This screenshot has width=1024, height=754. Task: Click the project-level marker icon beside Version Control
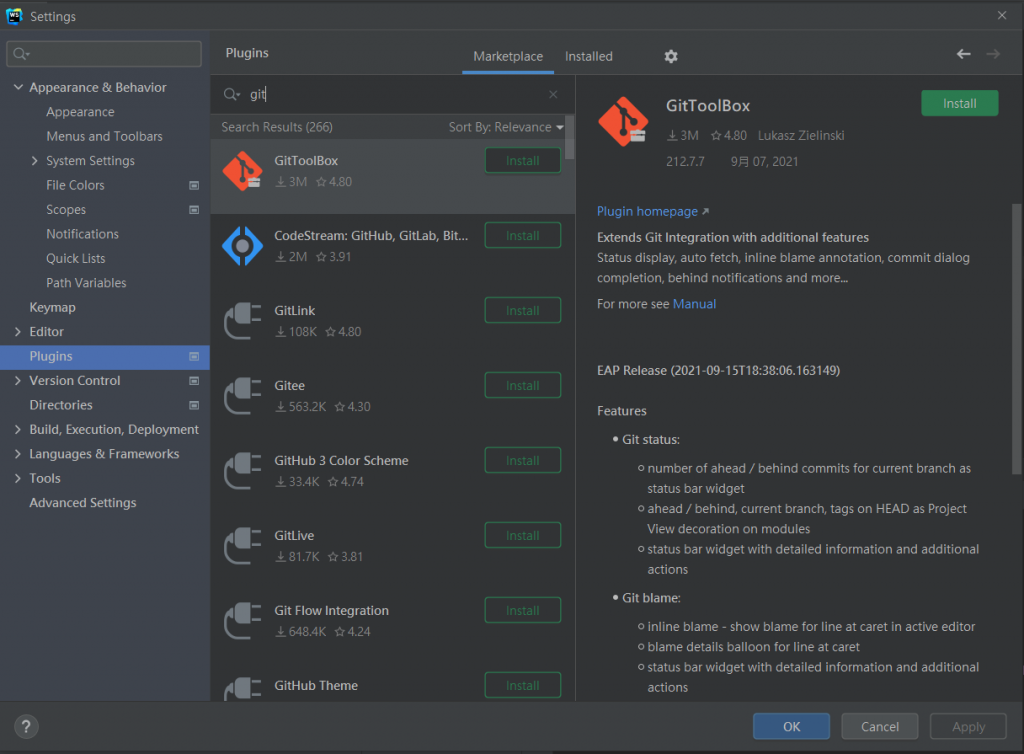tap(194, 381)
